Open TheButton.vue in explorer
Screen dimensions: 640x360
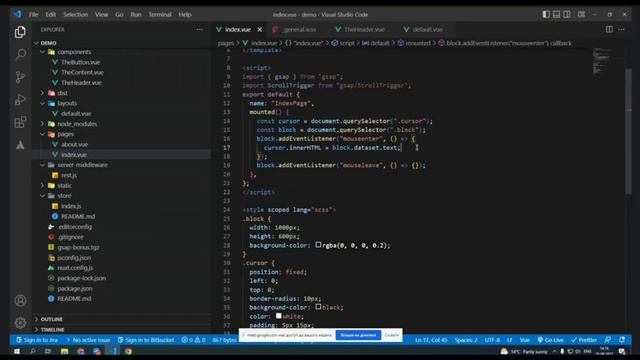tap(80, 62)
